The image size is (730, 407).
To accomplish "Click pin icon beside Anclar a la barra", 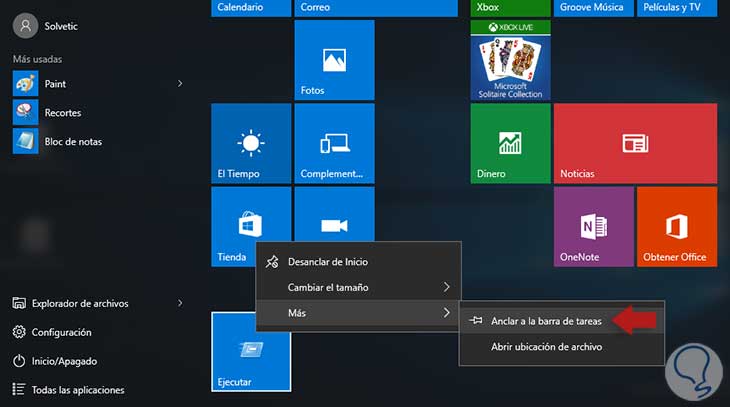I will coord(475,320).
